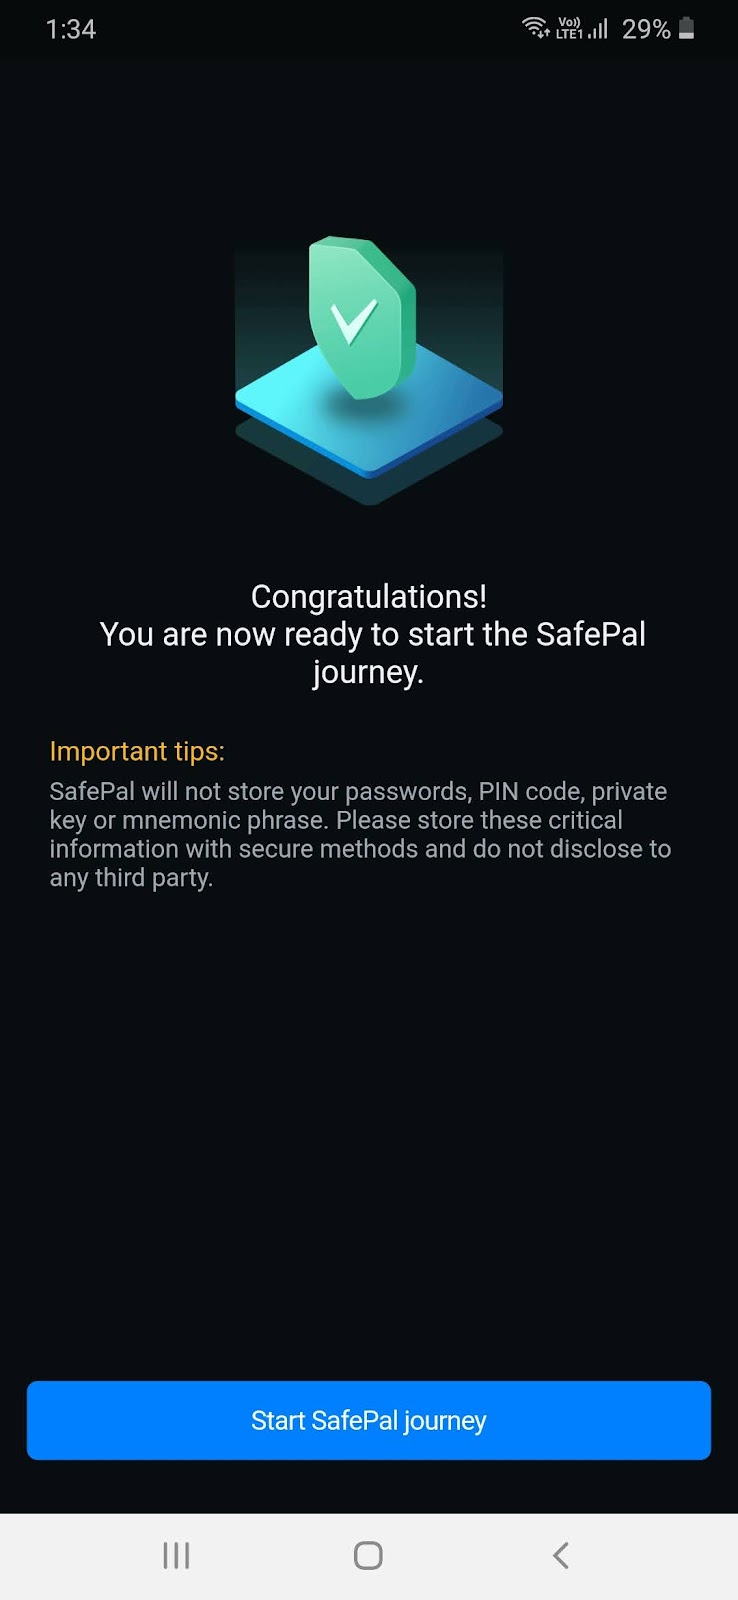This screenshot has height=1600, width=738.
Task: Tap the Android home button icon
Action: (x=368, y=1555)
